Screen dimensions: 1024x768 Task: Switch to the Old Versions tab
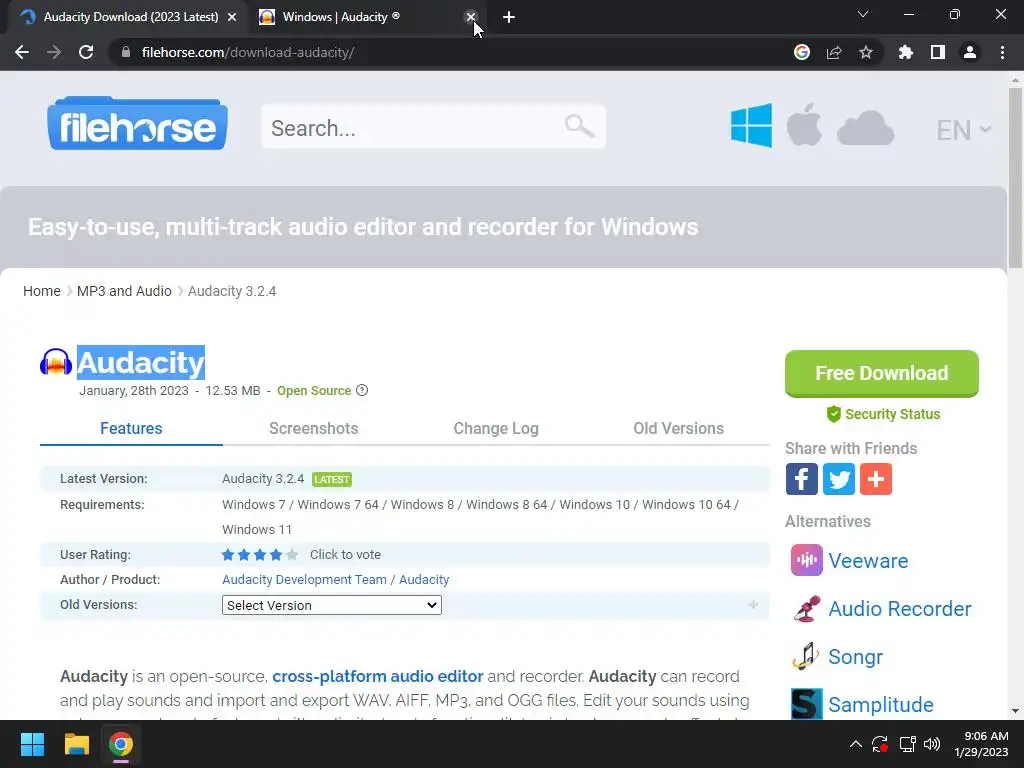(x=679, y=428)
